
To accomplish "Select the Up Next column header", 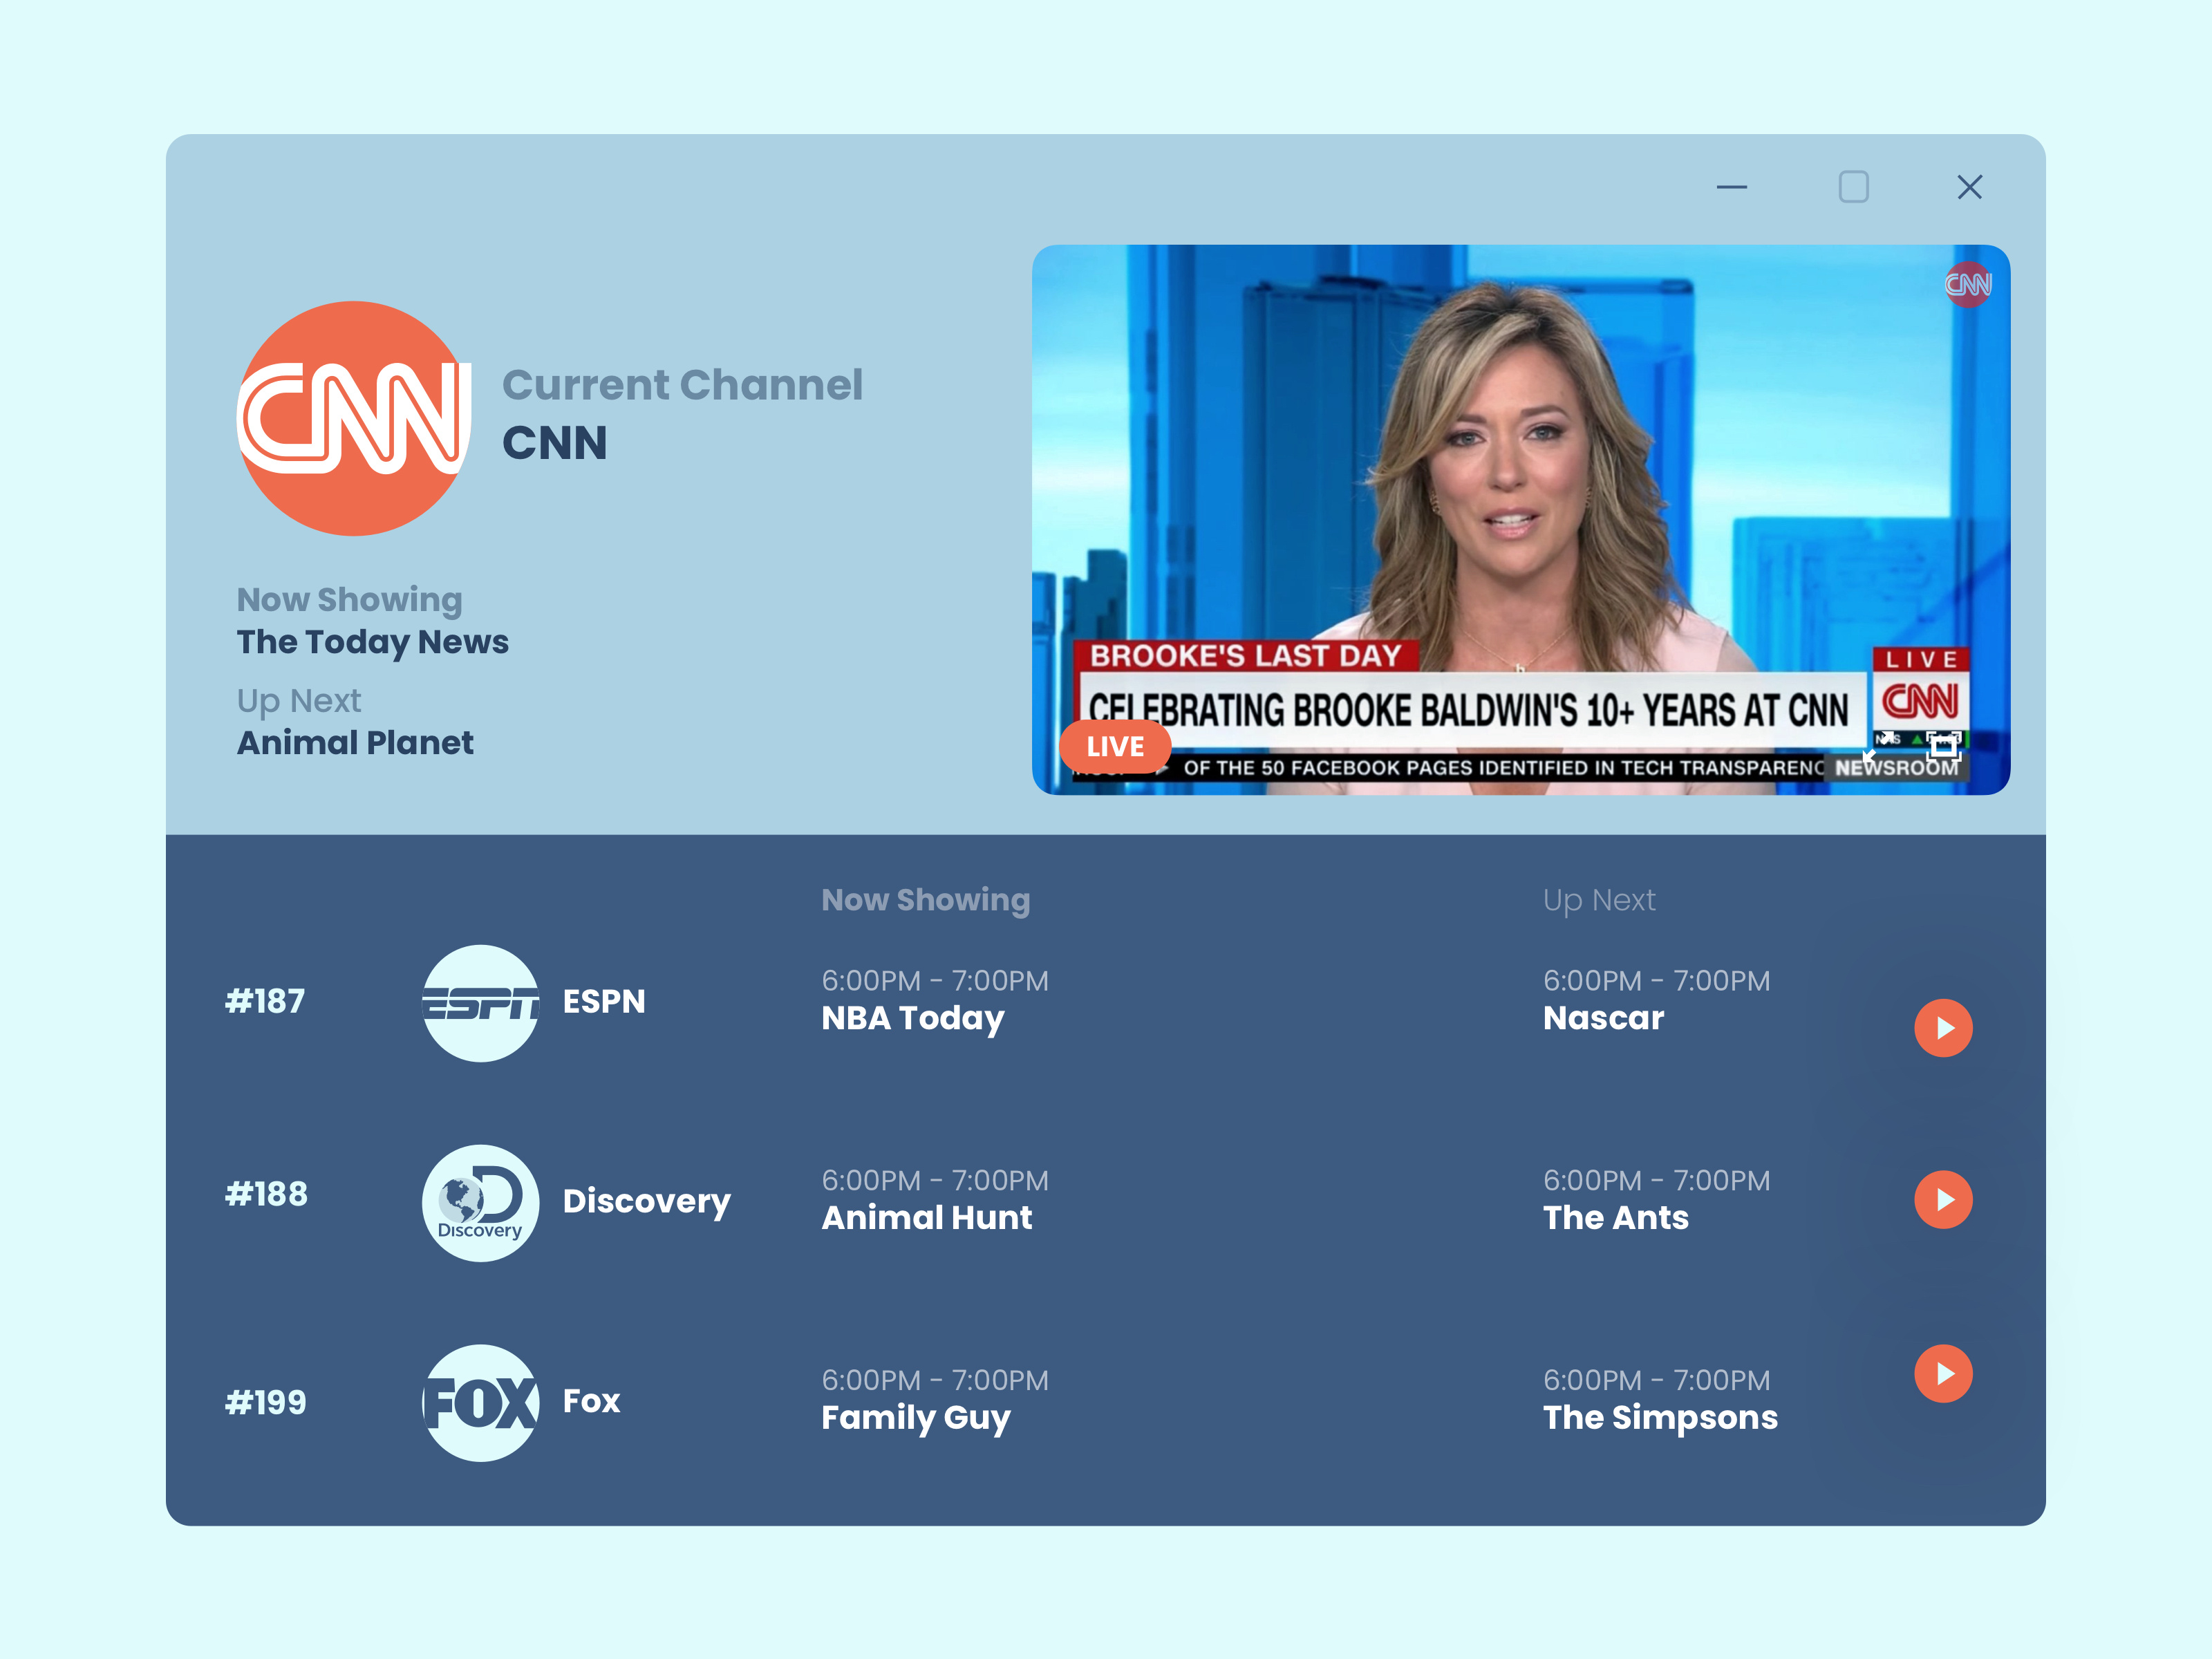I will 1598,900.
